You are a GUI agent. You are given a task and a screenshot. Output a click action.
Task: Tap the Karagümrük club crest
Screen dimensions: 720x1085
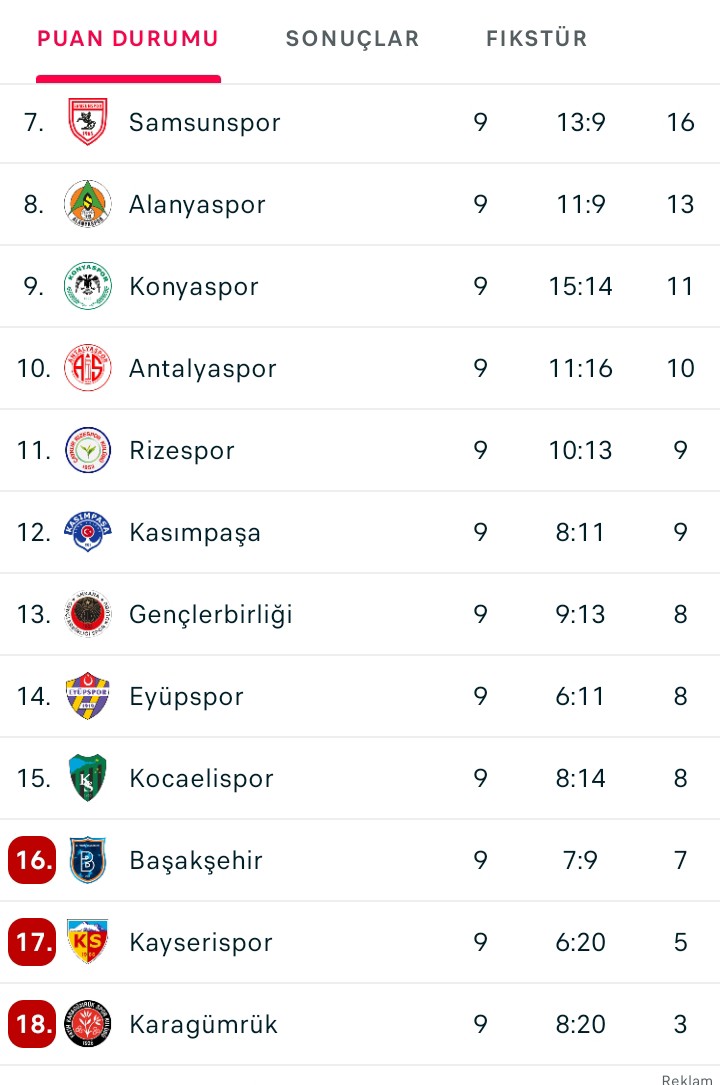[x=88, y=1024]
